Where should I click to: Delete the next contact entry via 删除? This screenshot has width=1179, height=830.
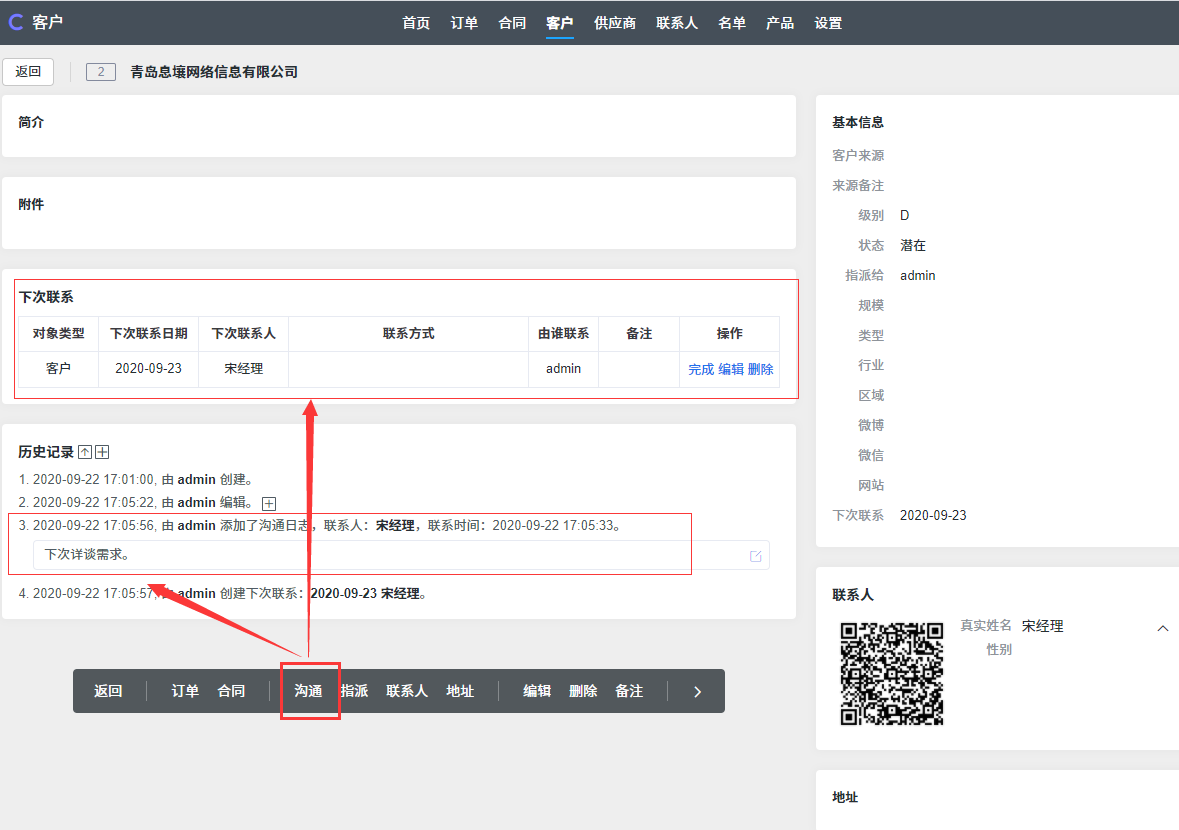(x=761, y=369)
